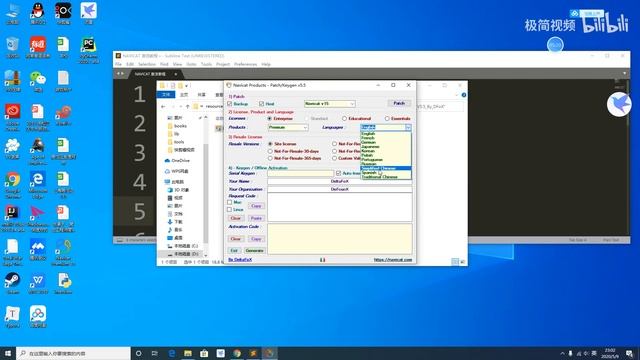Open Edit menu in Sublime Text
The image size is (640, 360).
tap(130, 64)
